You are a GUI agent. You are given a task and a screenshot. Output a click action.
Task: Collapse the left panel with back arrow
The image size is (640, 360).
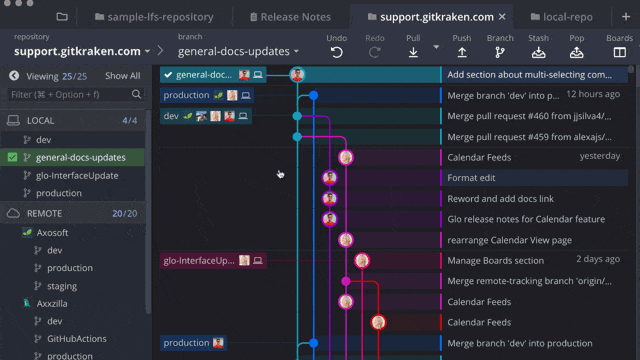tap(14, 76)
